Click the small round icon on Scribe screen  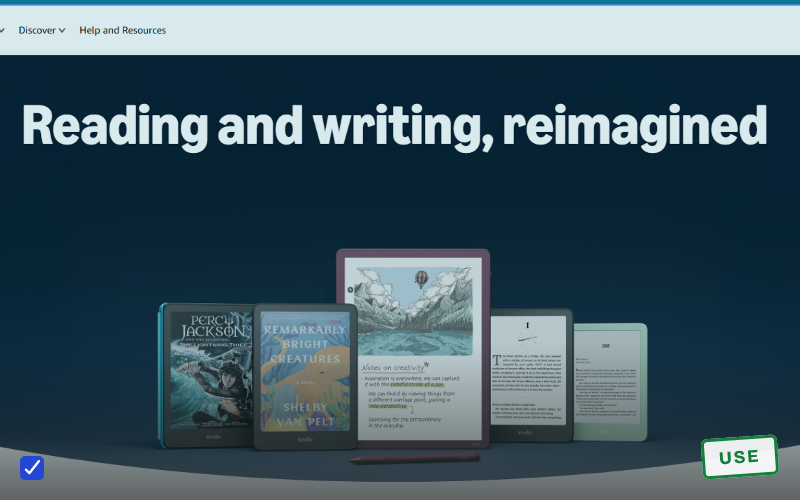351,290
